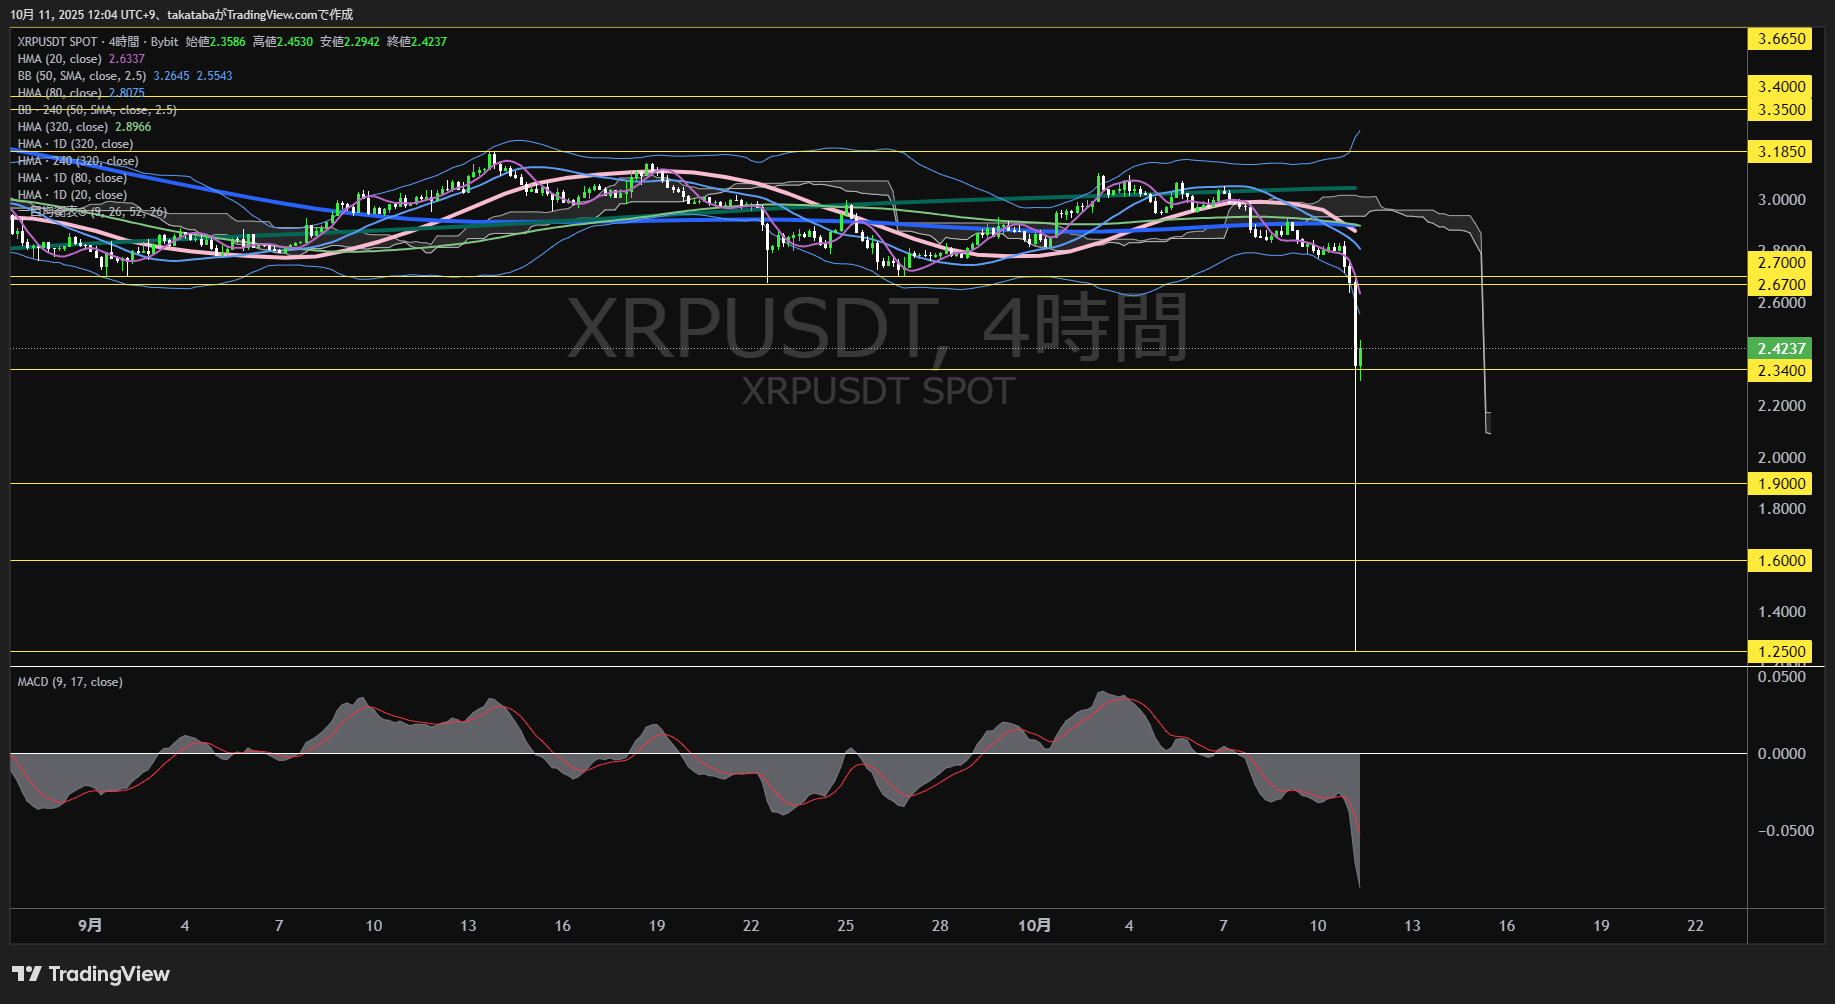Select the 3.1850 horizontal line price tag
Viewport: 1835px width, 1004px height.
[1781, 152]
